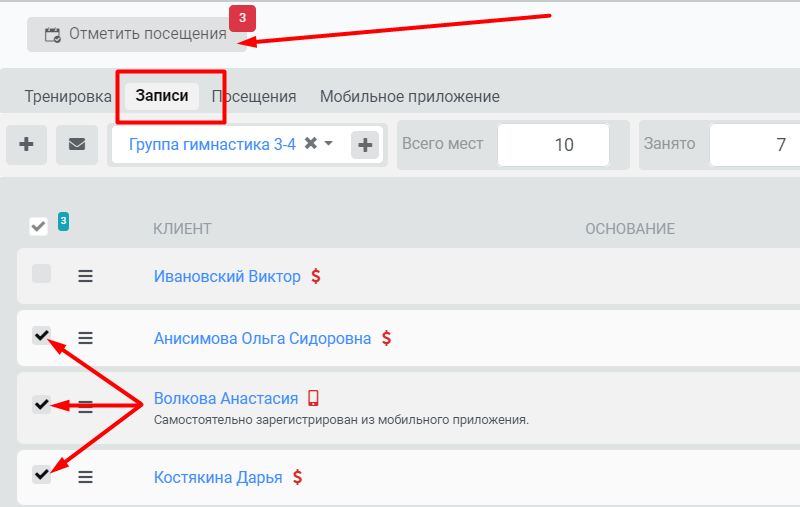Open client Анисимова Ольга Сидоровна
The height and width of the screenshot is (507, 800).
262,339
